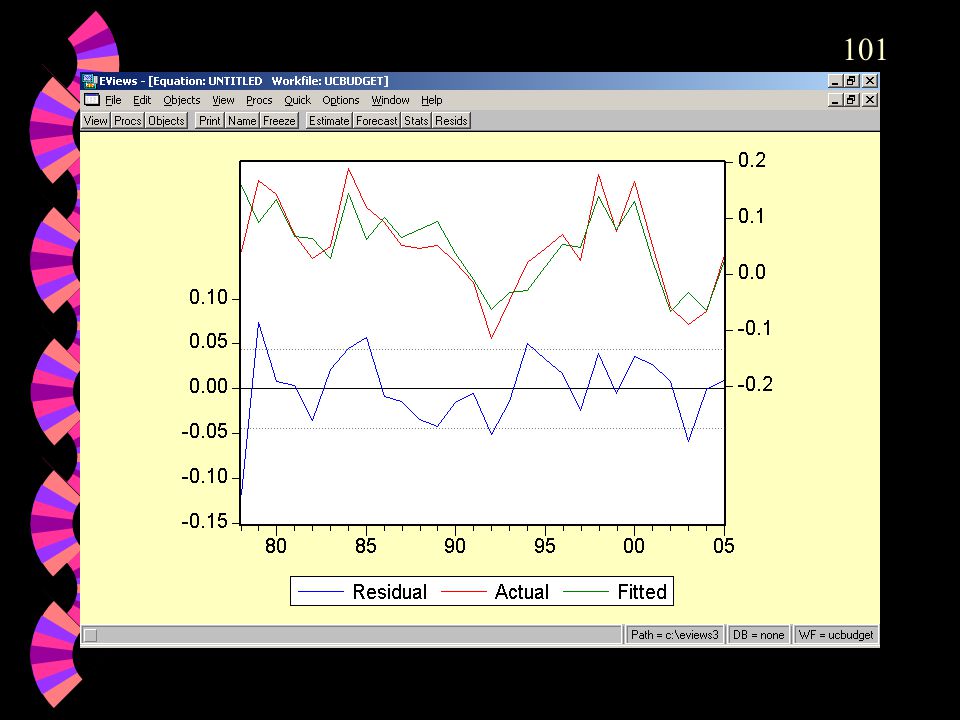
Task: Click the small box in the status bar
Action: (x=90, y=636)
